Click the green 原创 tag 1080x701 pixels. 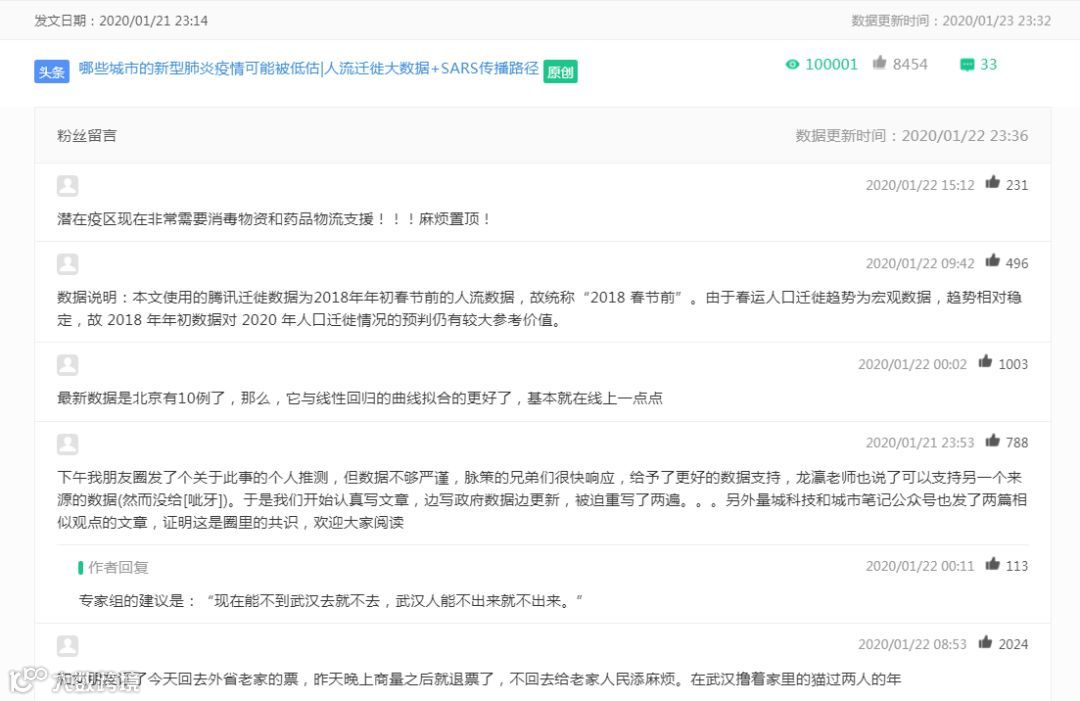coord(560,72)
